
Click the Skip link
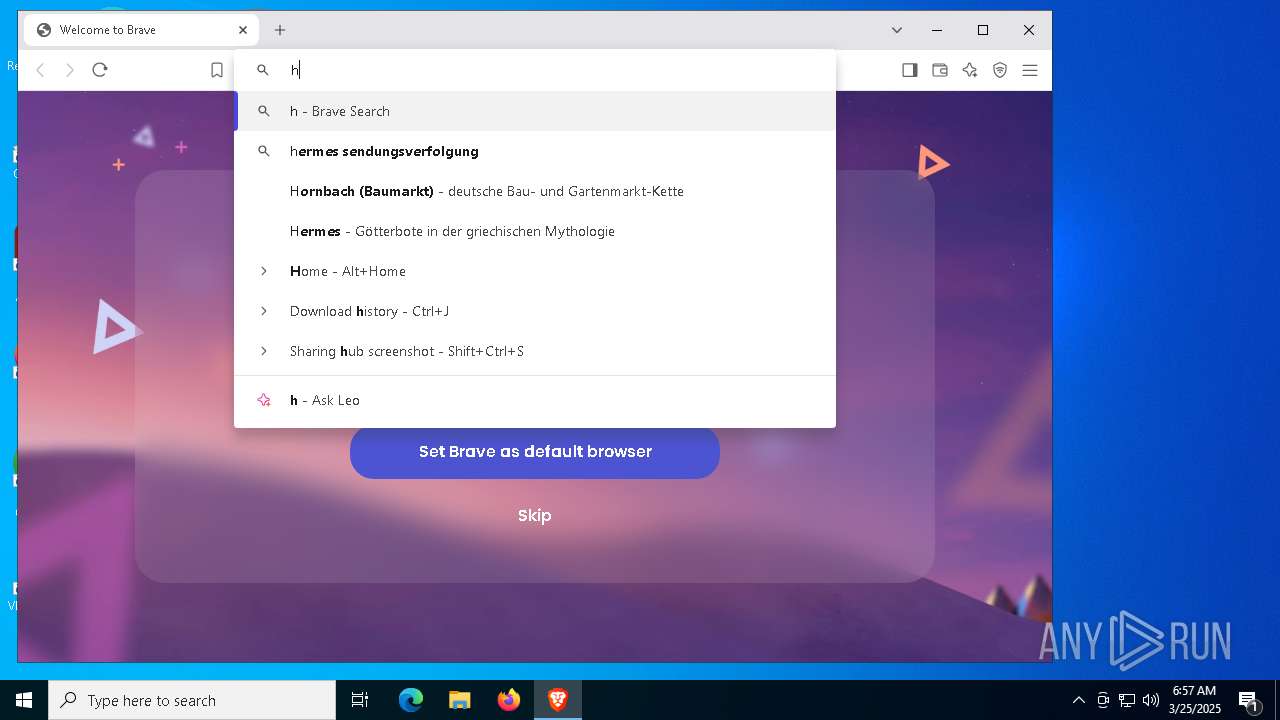(x=535, y=516)
